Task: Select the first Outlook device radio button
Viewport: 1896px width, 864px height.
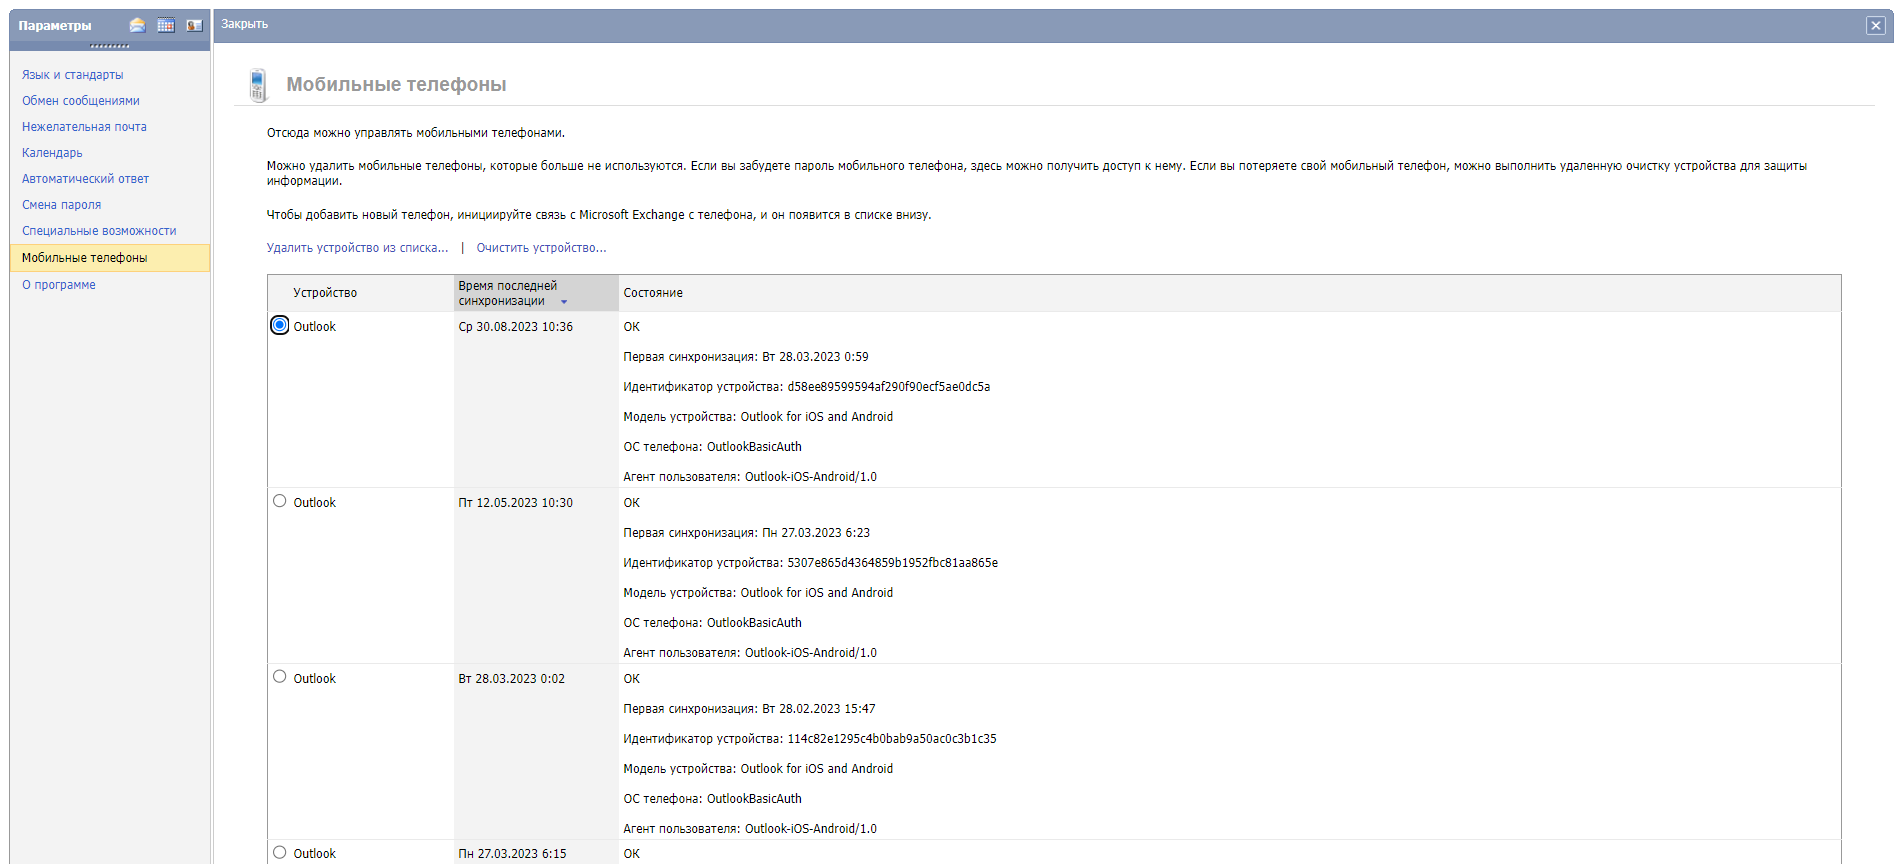Action: coord(280,326)
